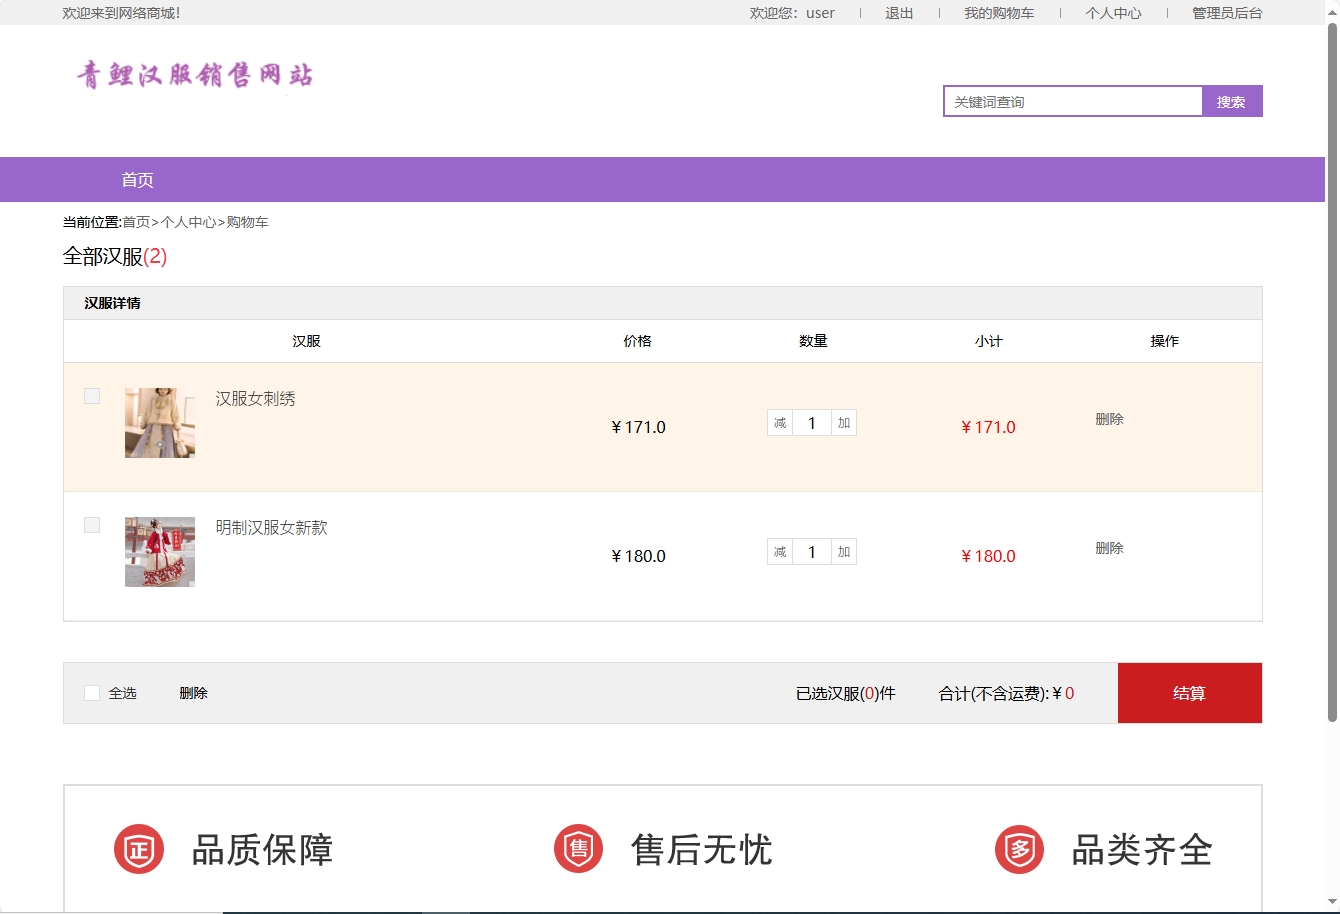Viewport: 1340px width, 914px height.
Task: Open 我的购物车 from the top bar
Action: coord(1000,13)
